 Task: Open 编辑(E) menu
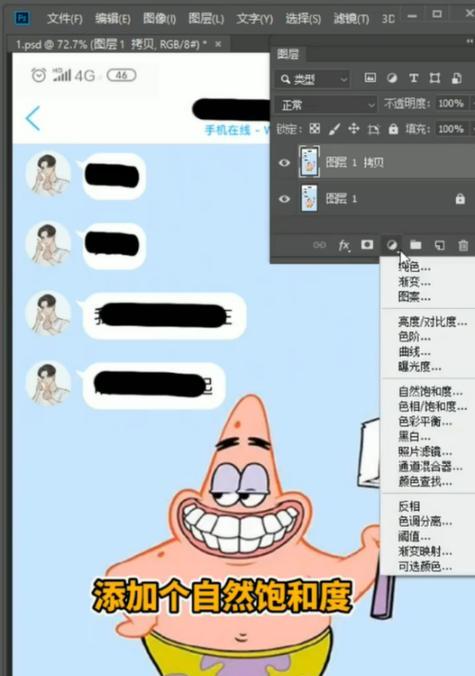pos(112,19)
